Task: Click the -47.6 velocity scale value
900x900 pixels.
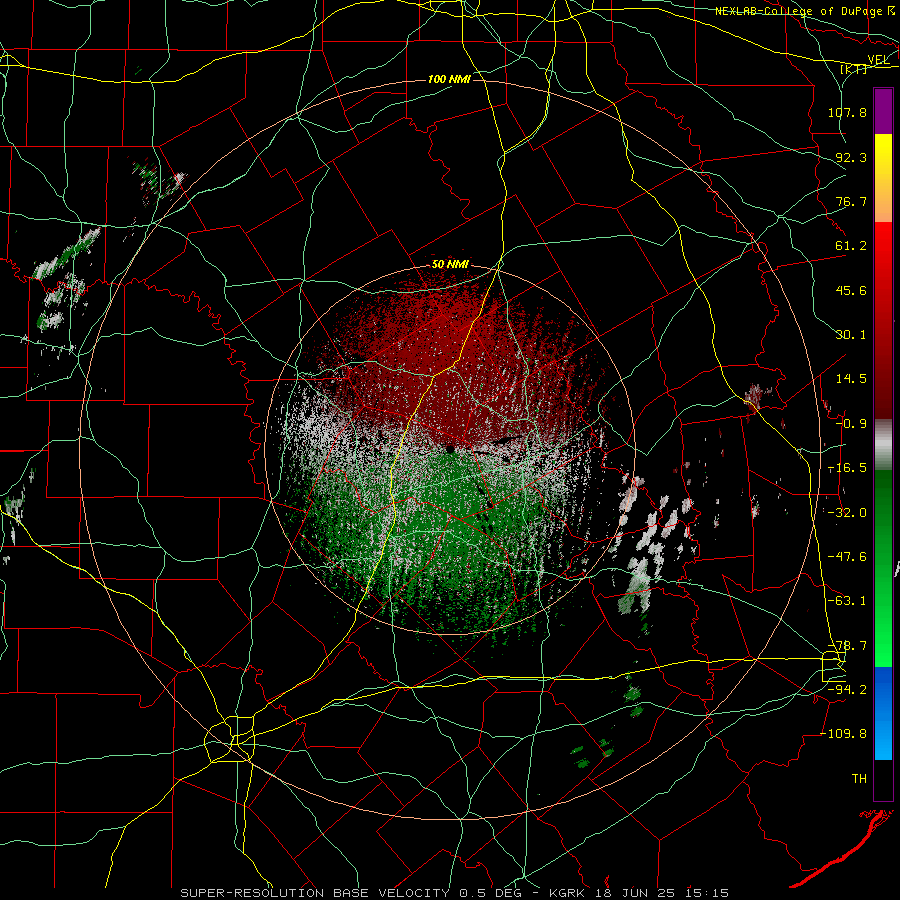Action: pos(847,557)
